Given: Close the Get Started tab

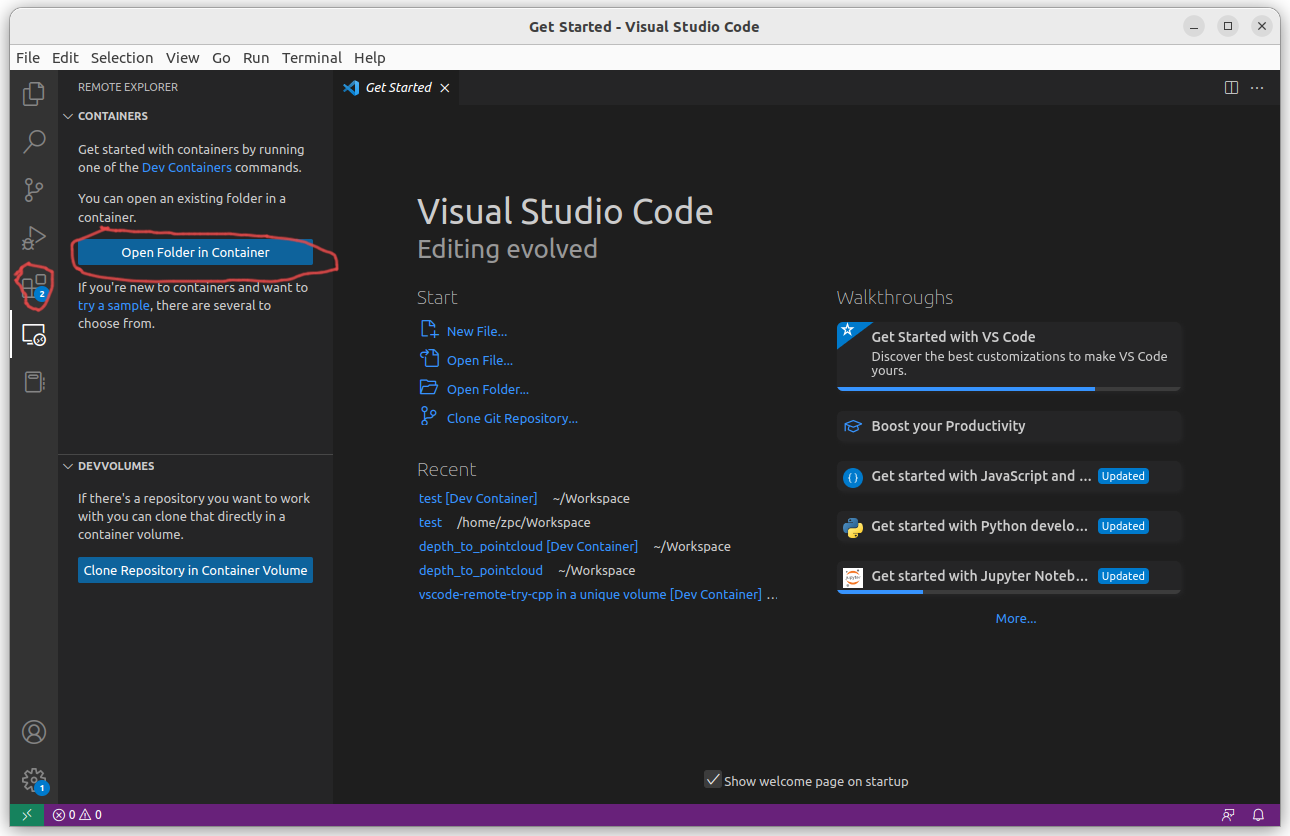Looking at the screenshot, I should tap(445, 88).
